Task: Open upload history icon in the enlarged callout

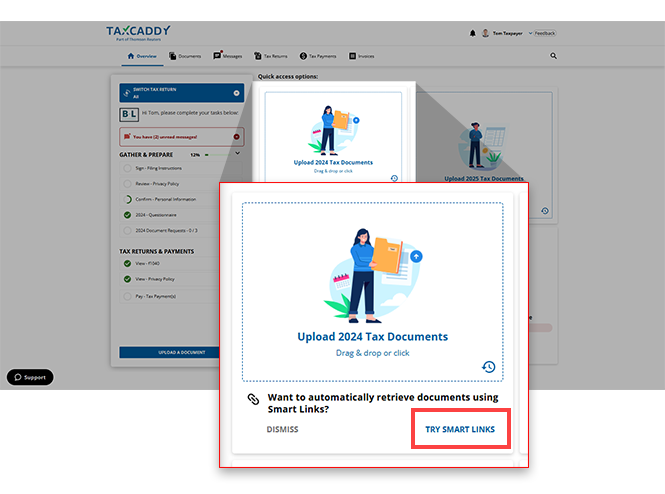Action: 489,367
